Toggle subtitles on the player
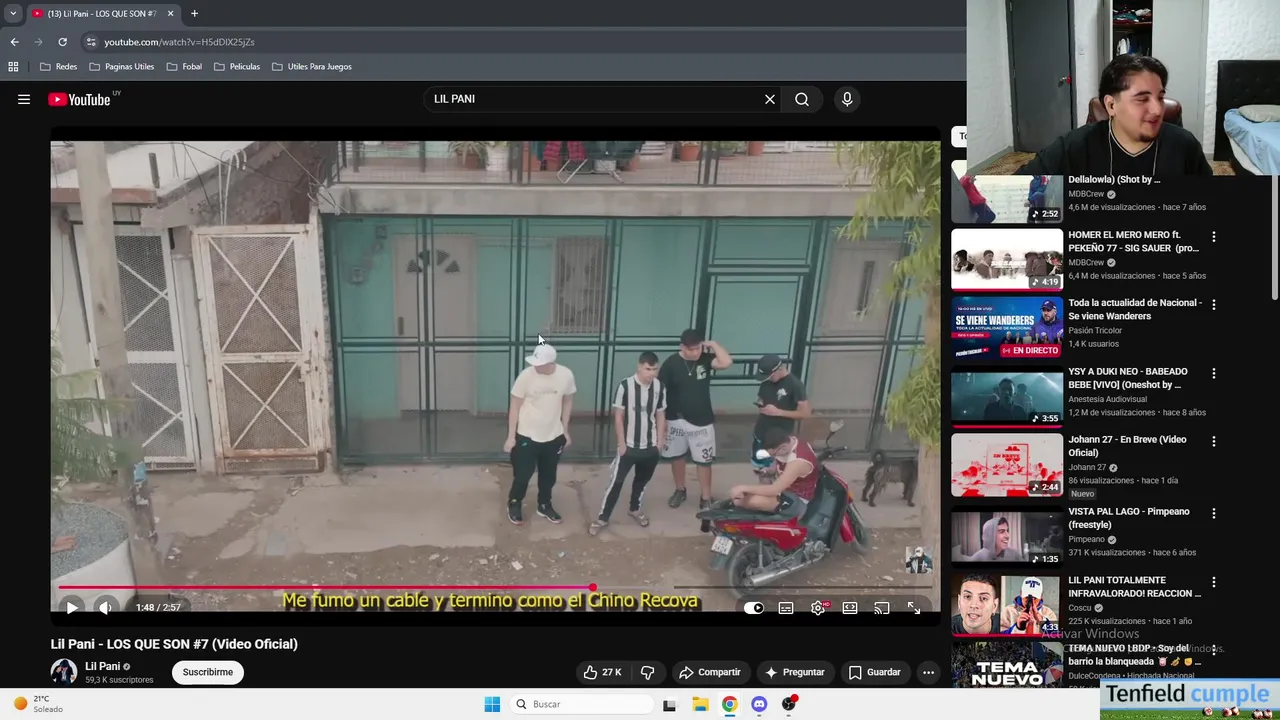 786,608
